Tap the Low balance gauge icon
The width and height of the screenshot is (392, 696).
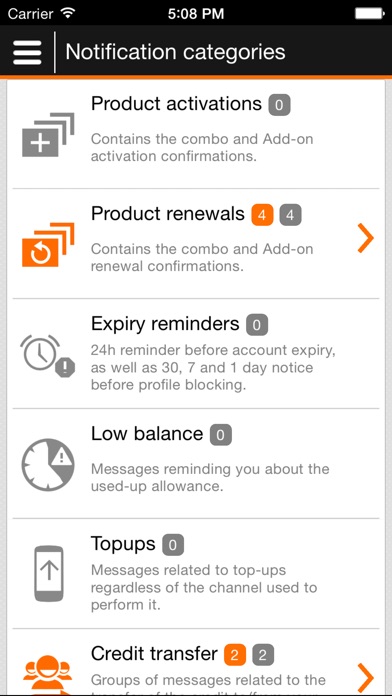tap(48, 465)
